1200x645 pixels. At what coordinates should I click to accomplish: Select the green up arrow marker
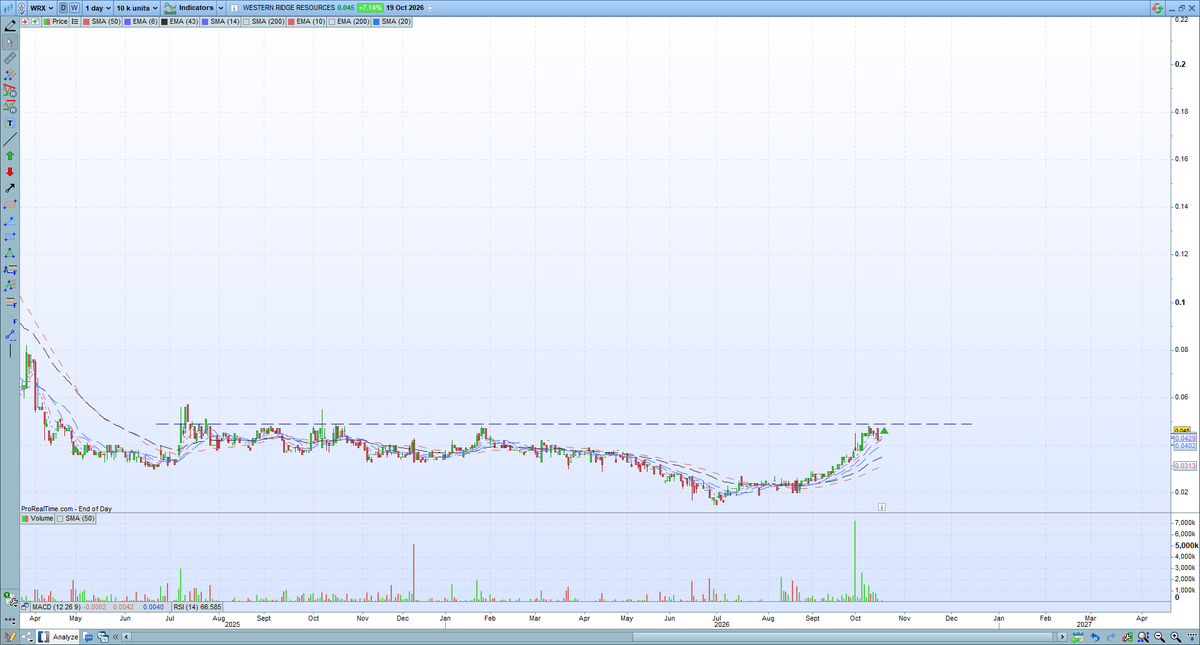click(10, 156)
